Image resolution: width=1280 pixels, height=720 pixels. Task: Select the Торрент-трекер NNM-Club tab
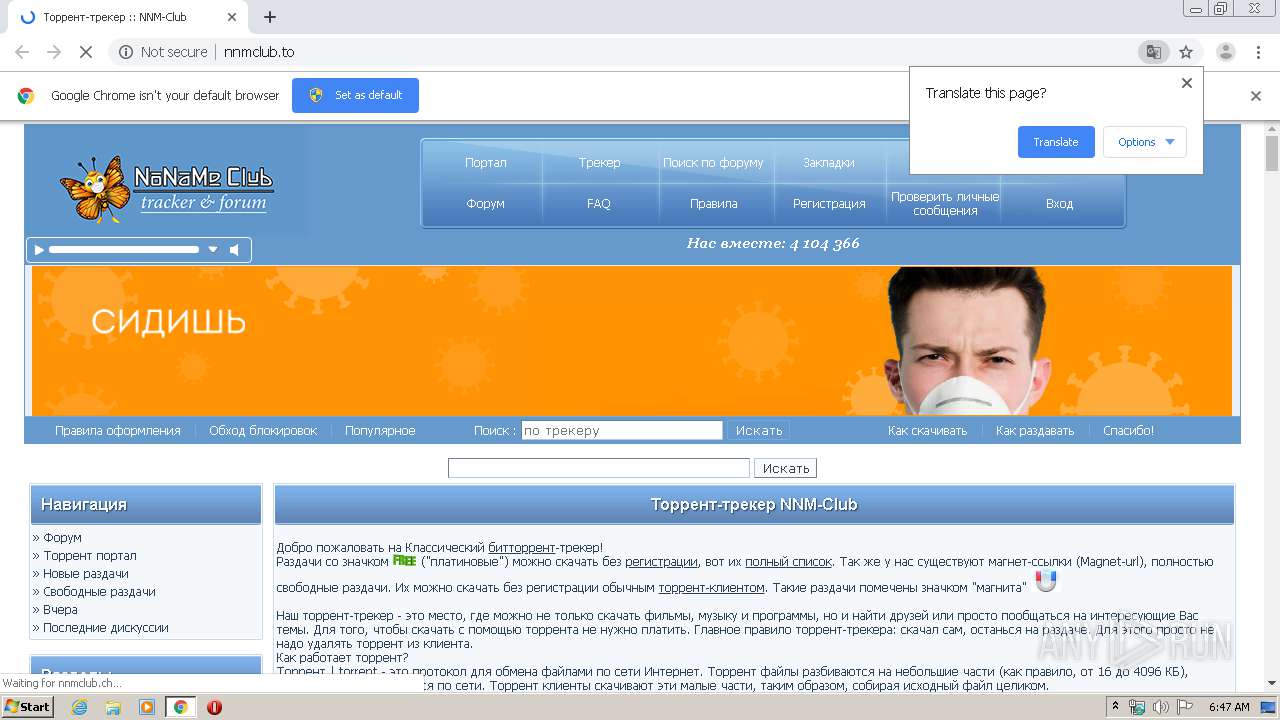tap(127, 17)
